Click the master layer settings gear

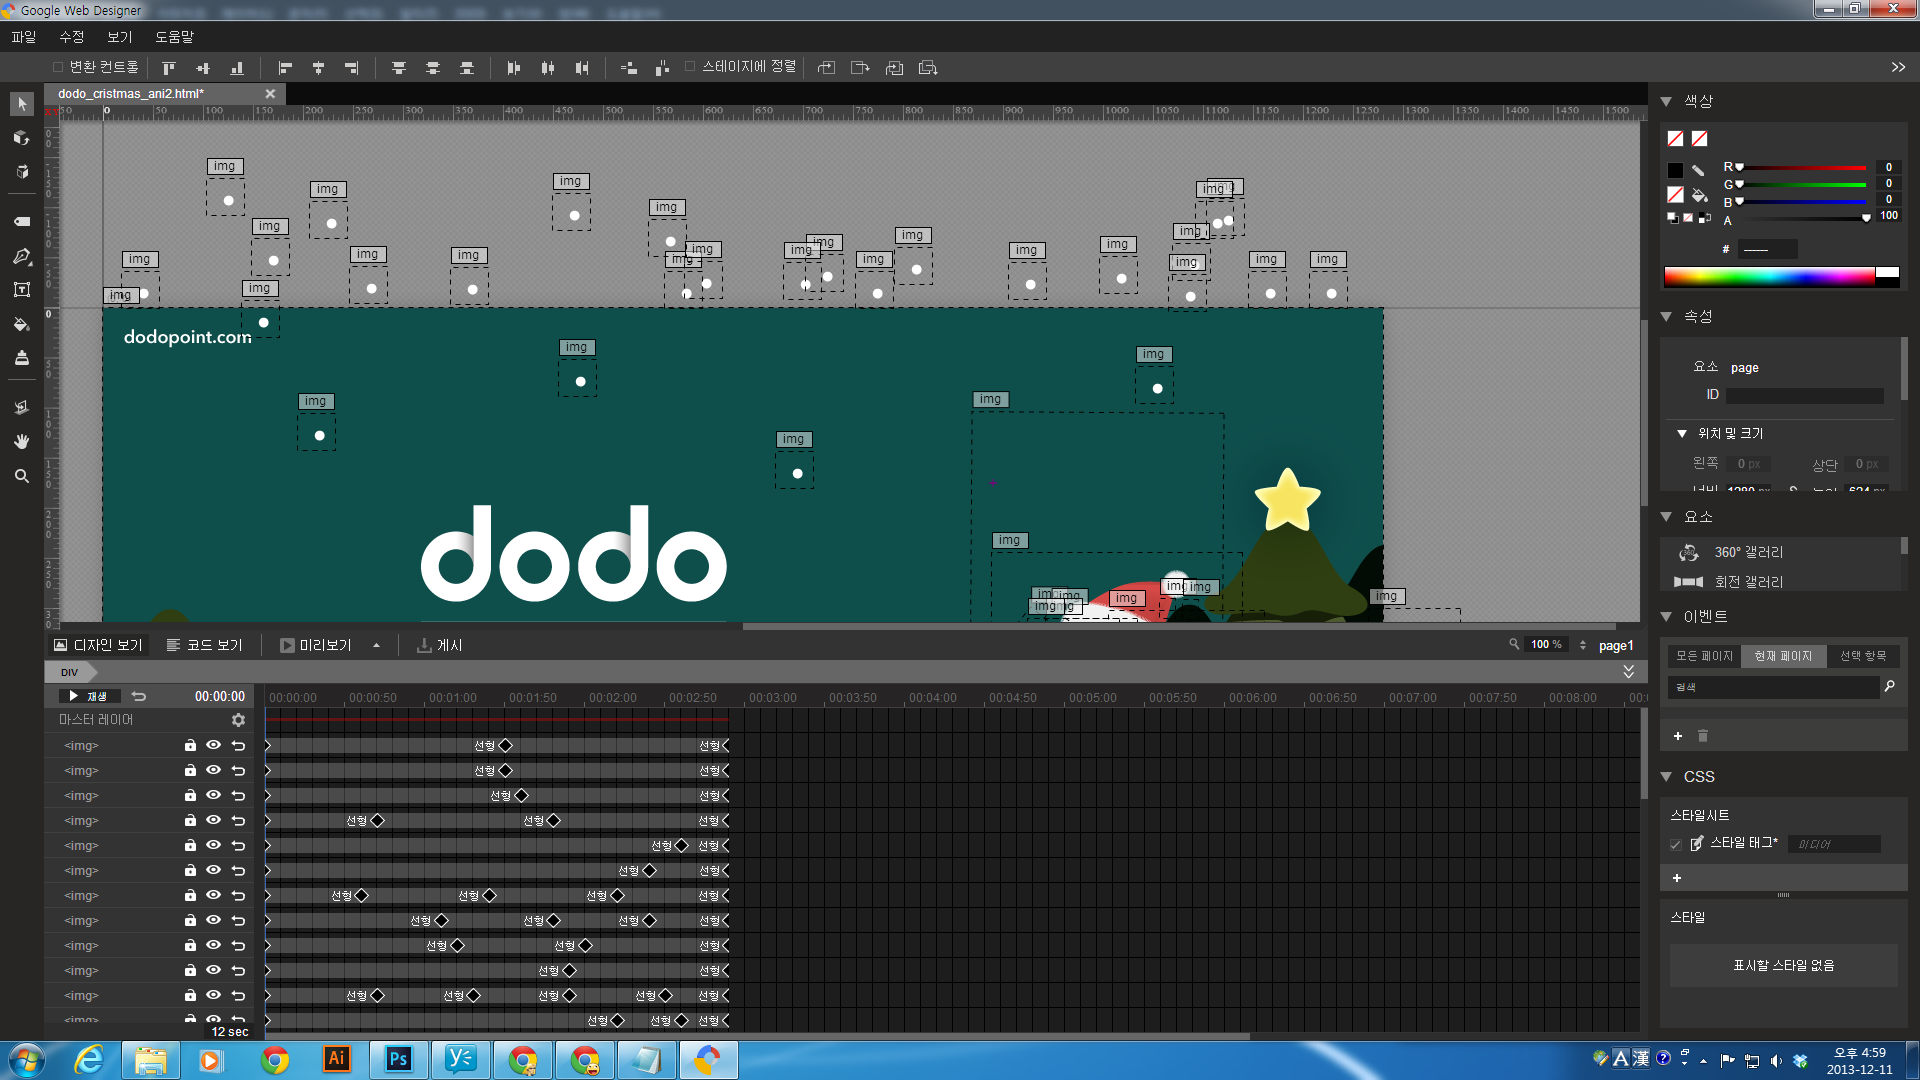pyautogui.click(x=238, y=720)
